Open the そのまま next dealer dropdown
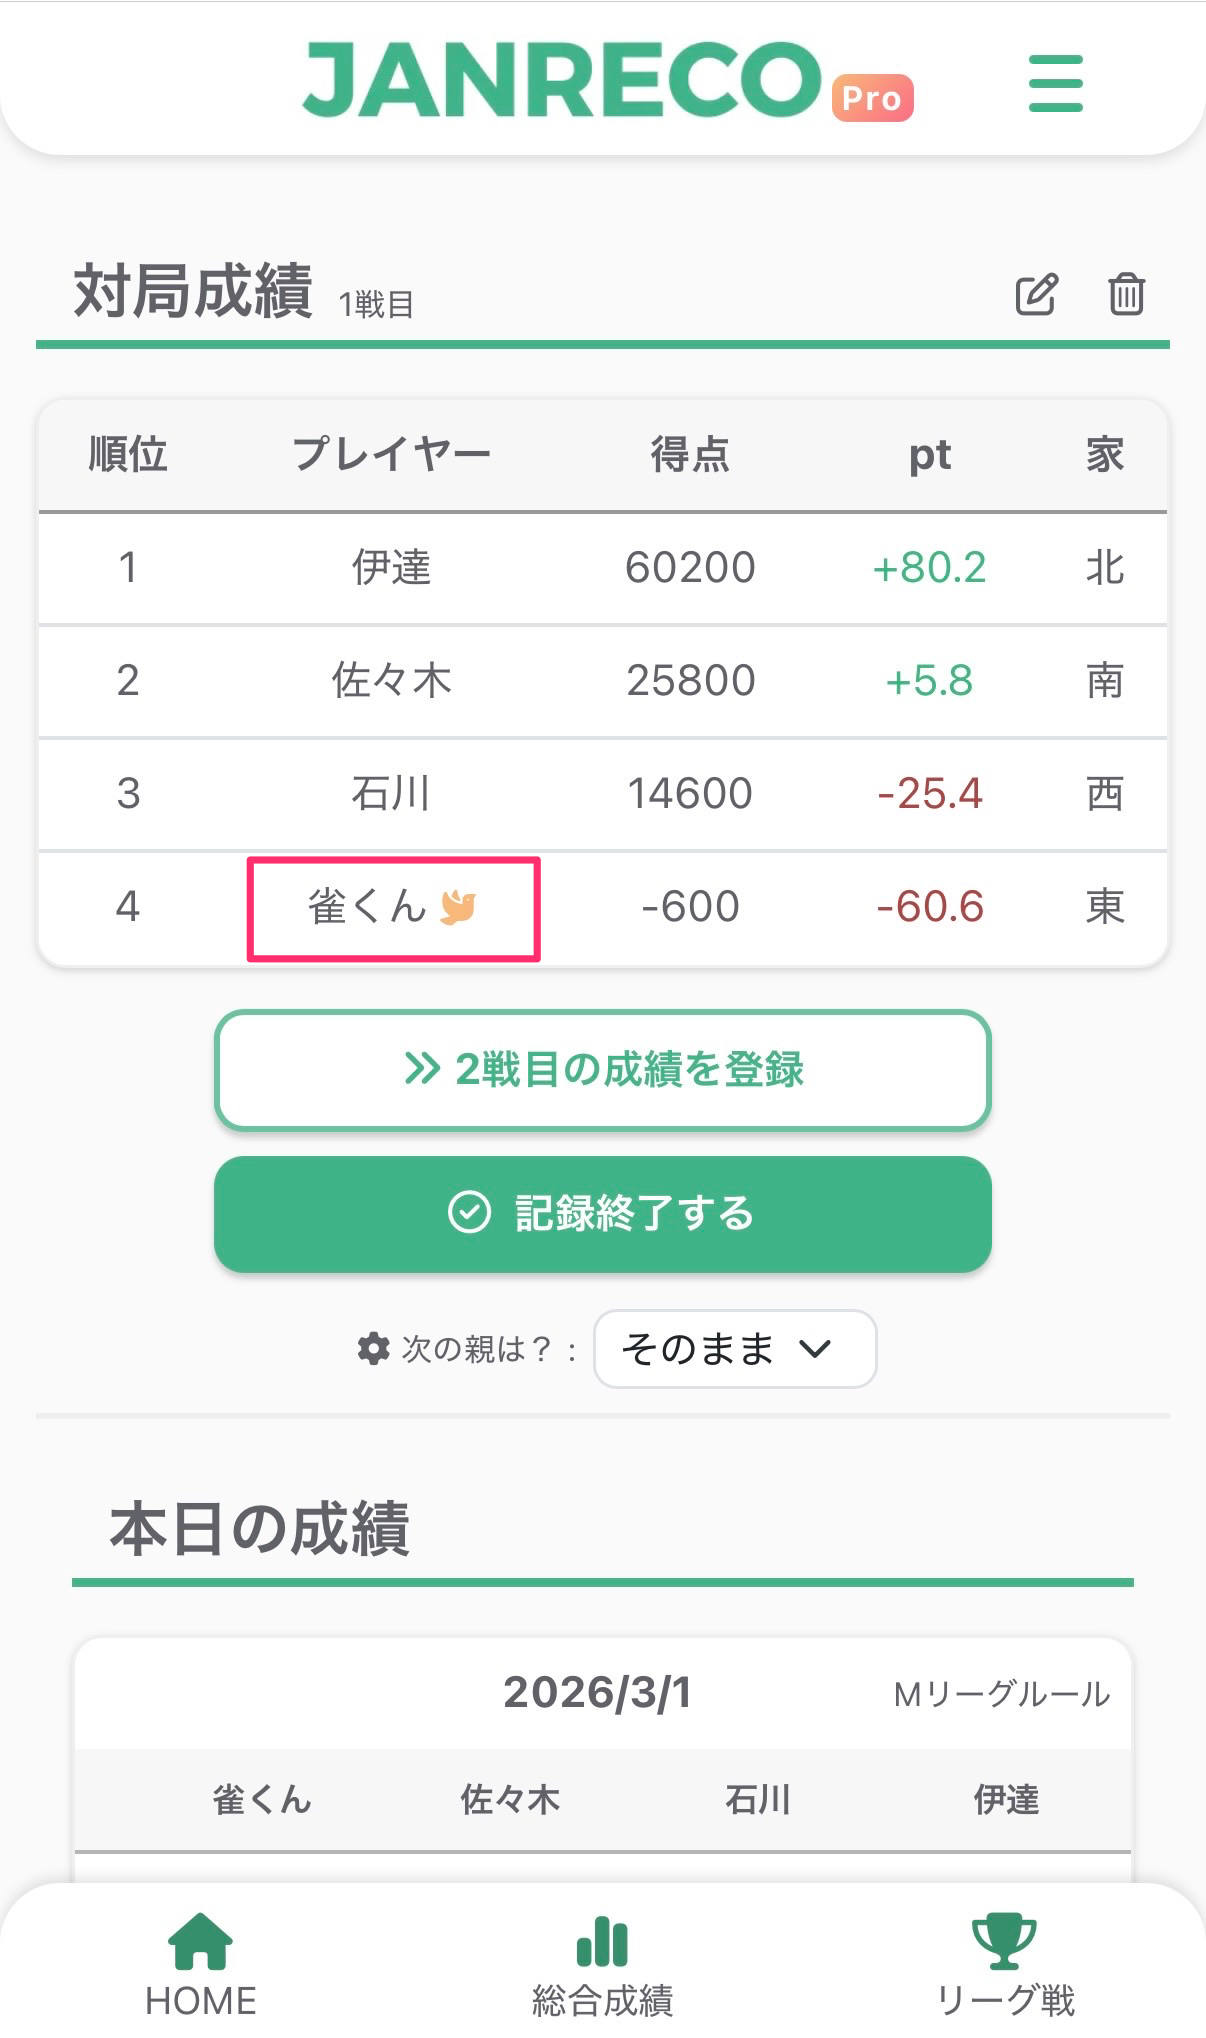 (735, 1349)
